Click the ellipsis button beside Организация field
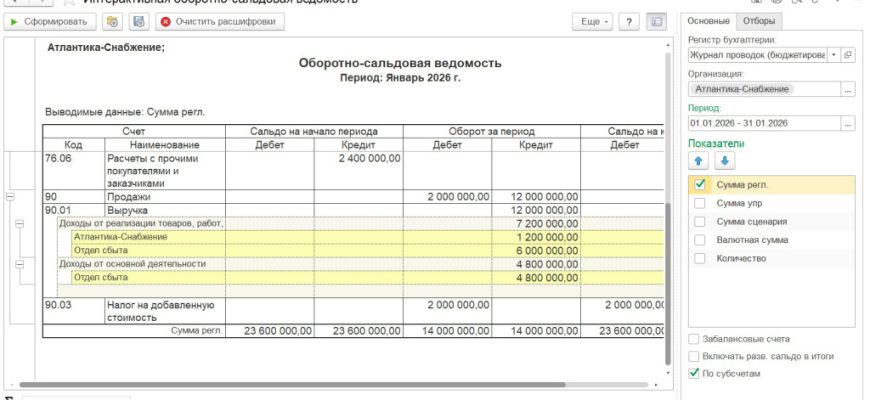 pos(848,89)
